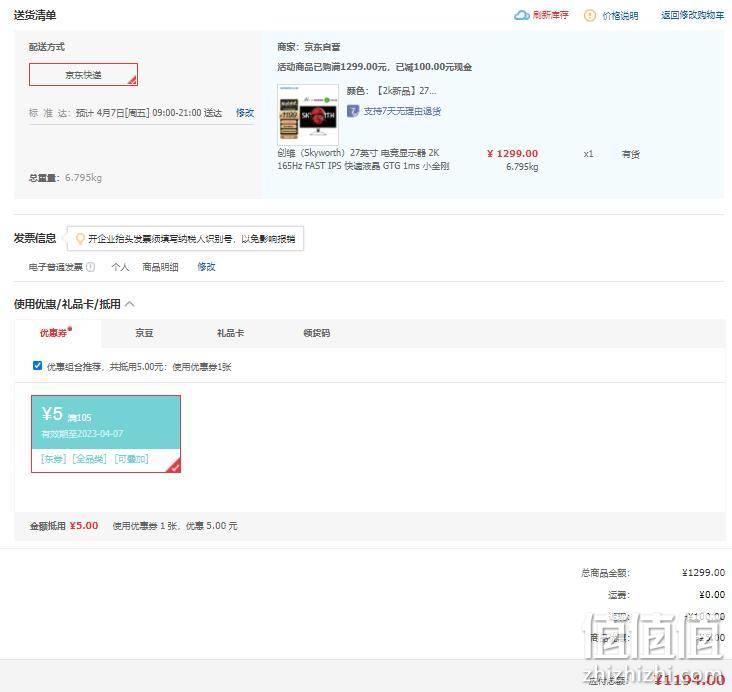Switch to 礼品卡 tab
This screenshot has width=732, height=692.
point(230,333)
